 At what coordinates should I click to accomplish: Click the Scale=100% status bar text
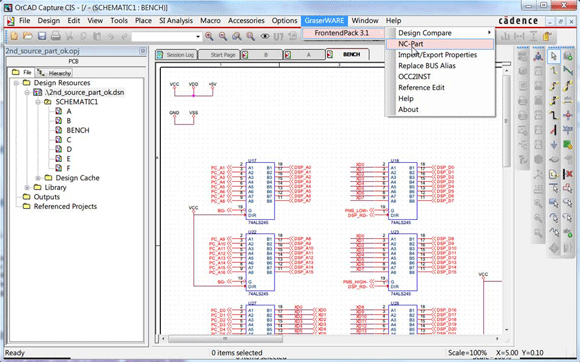tap(467, 353)
